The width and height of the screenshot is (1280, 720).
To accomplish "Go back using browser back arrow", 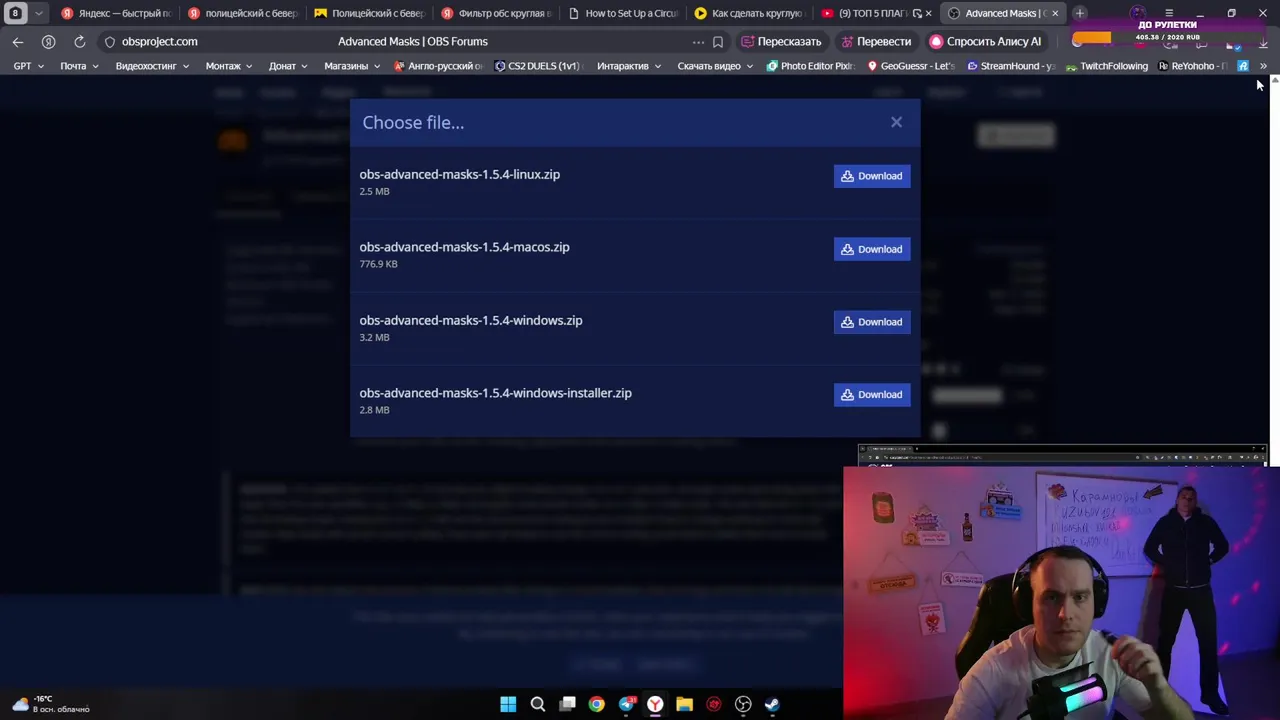I will (18, 41).
